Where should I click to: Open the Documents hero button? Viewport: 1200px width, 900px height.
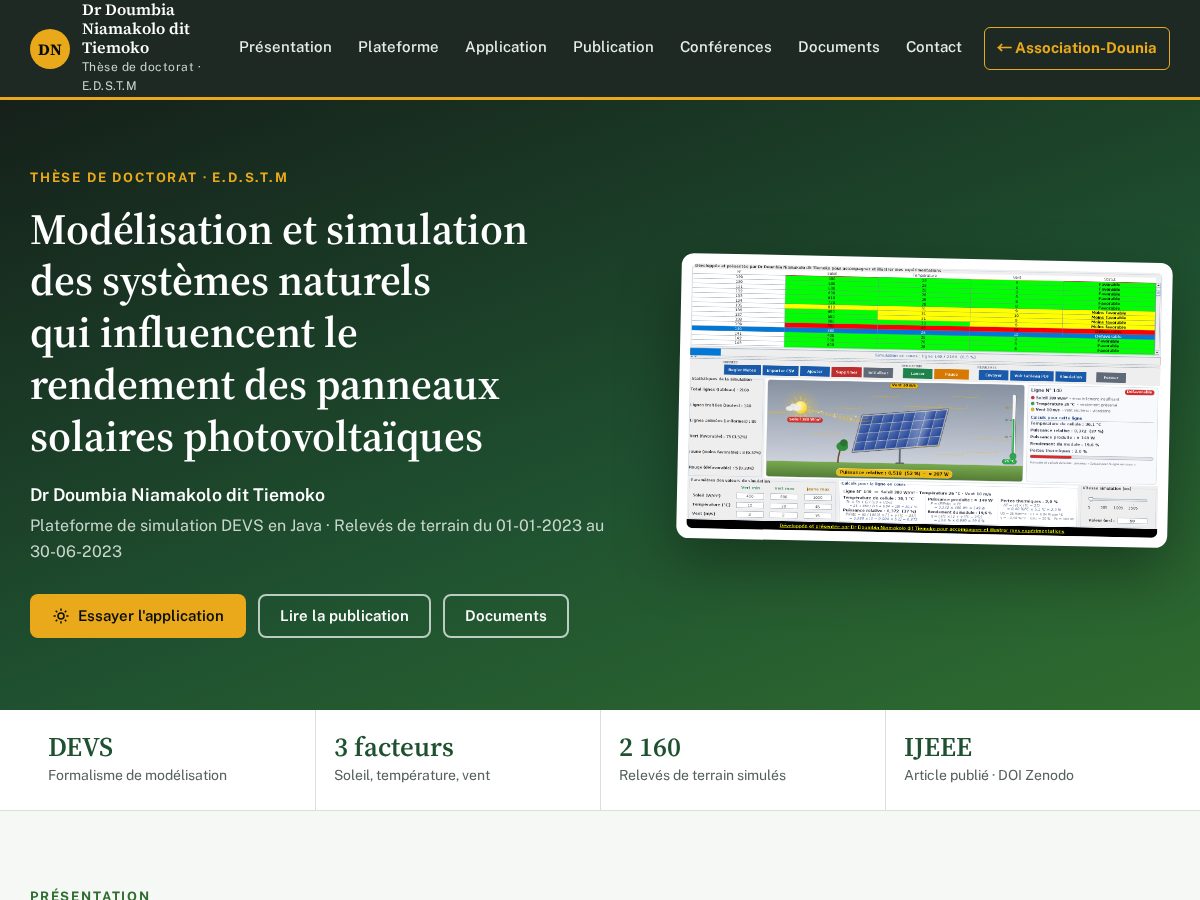(506, 616)
